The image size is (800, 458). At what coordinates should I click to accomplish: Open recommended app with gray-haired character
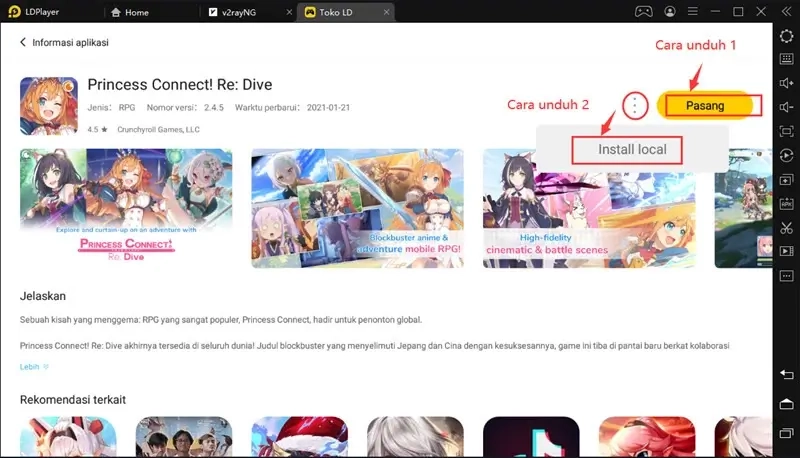tap(415, 437)
